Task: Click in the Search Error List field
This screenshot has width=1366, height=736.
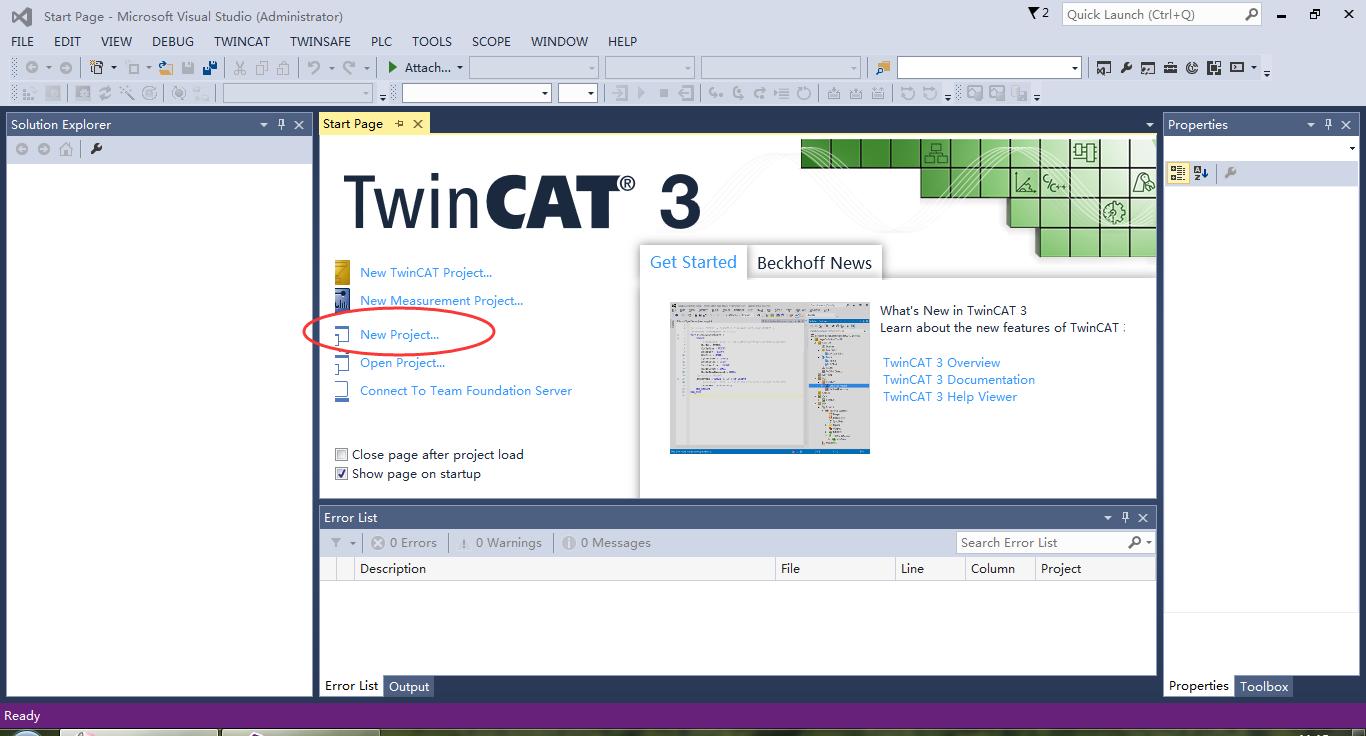Action: point(1040,543)
